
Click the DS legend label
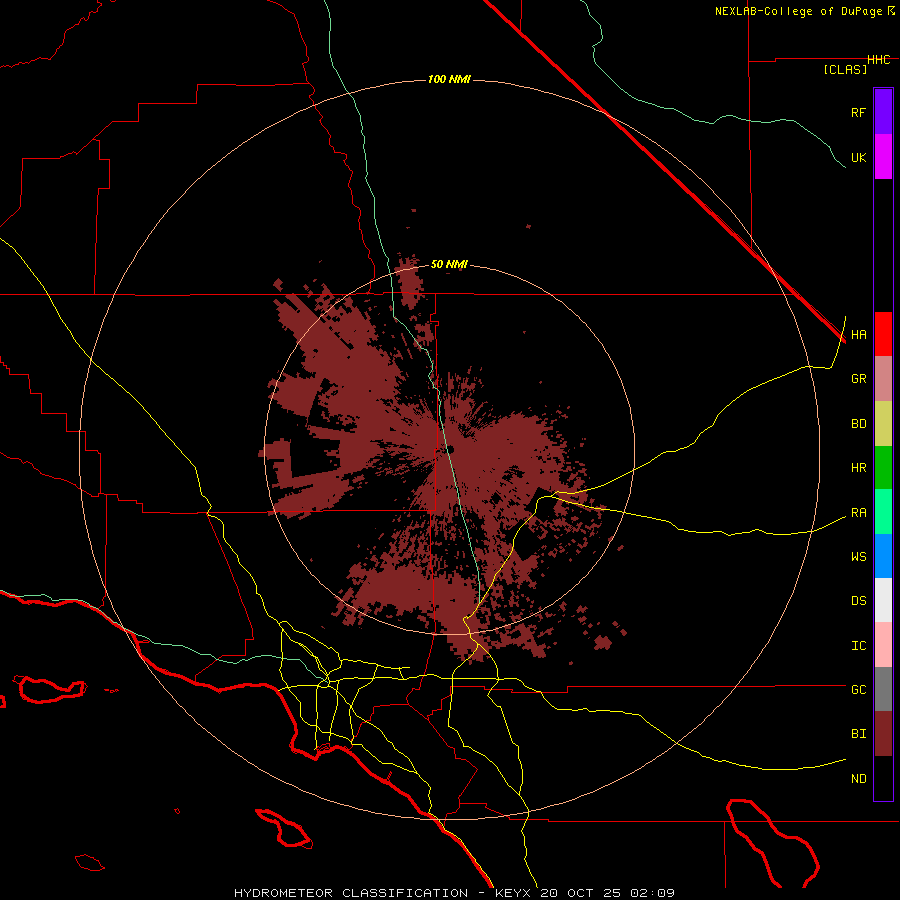pyautogui.click(x=859, y=601)
